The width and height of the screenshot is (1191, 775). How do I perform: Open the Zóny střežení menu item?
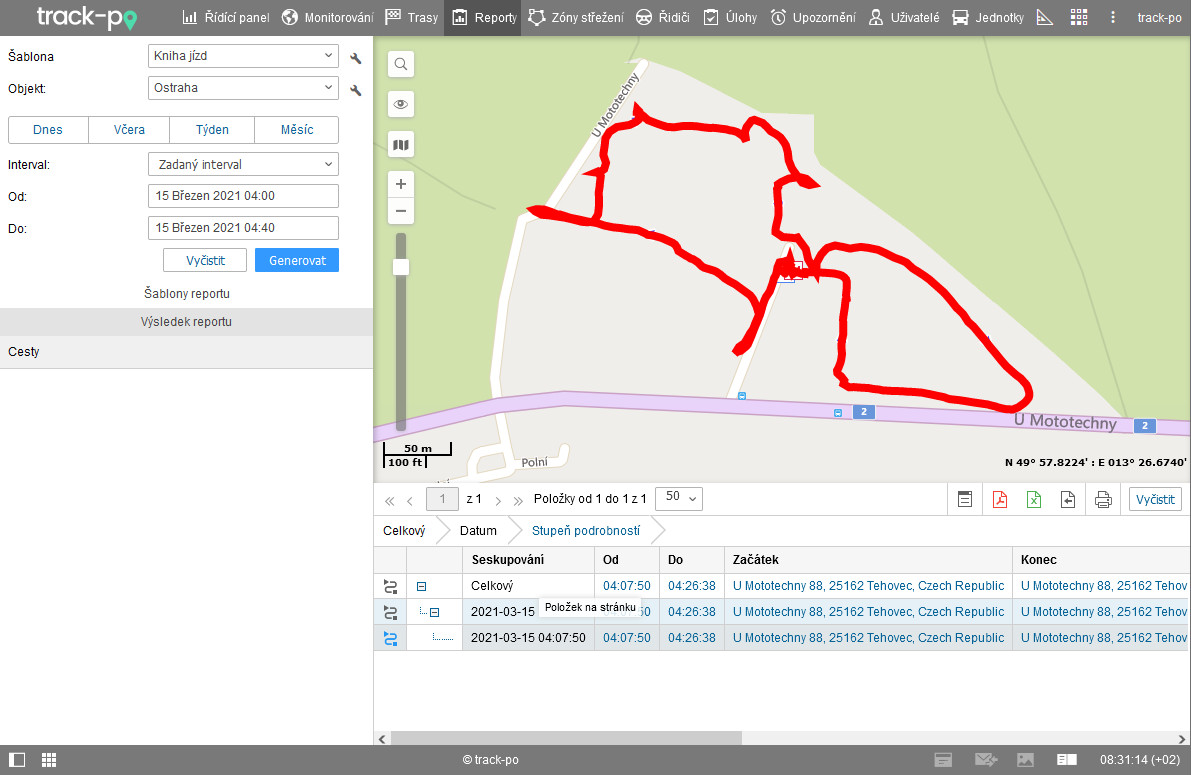coord(576,18)
